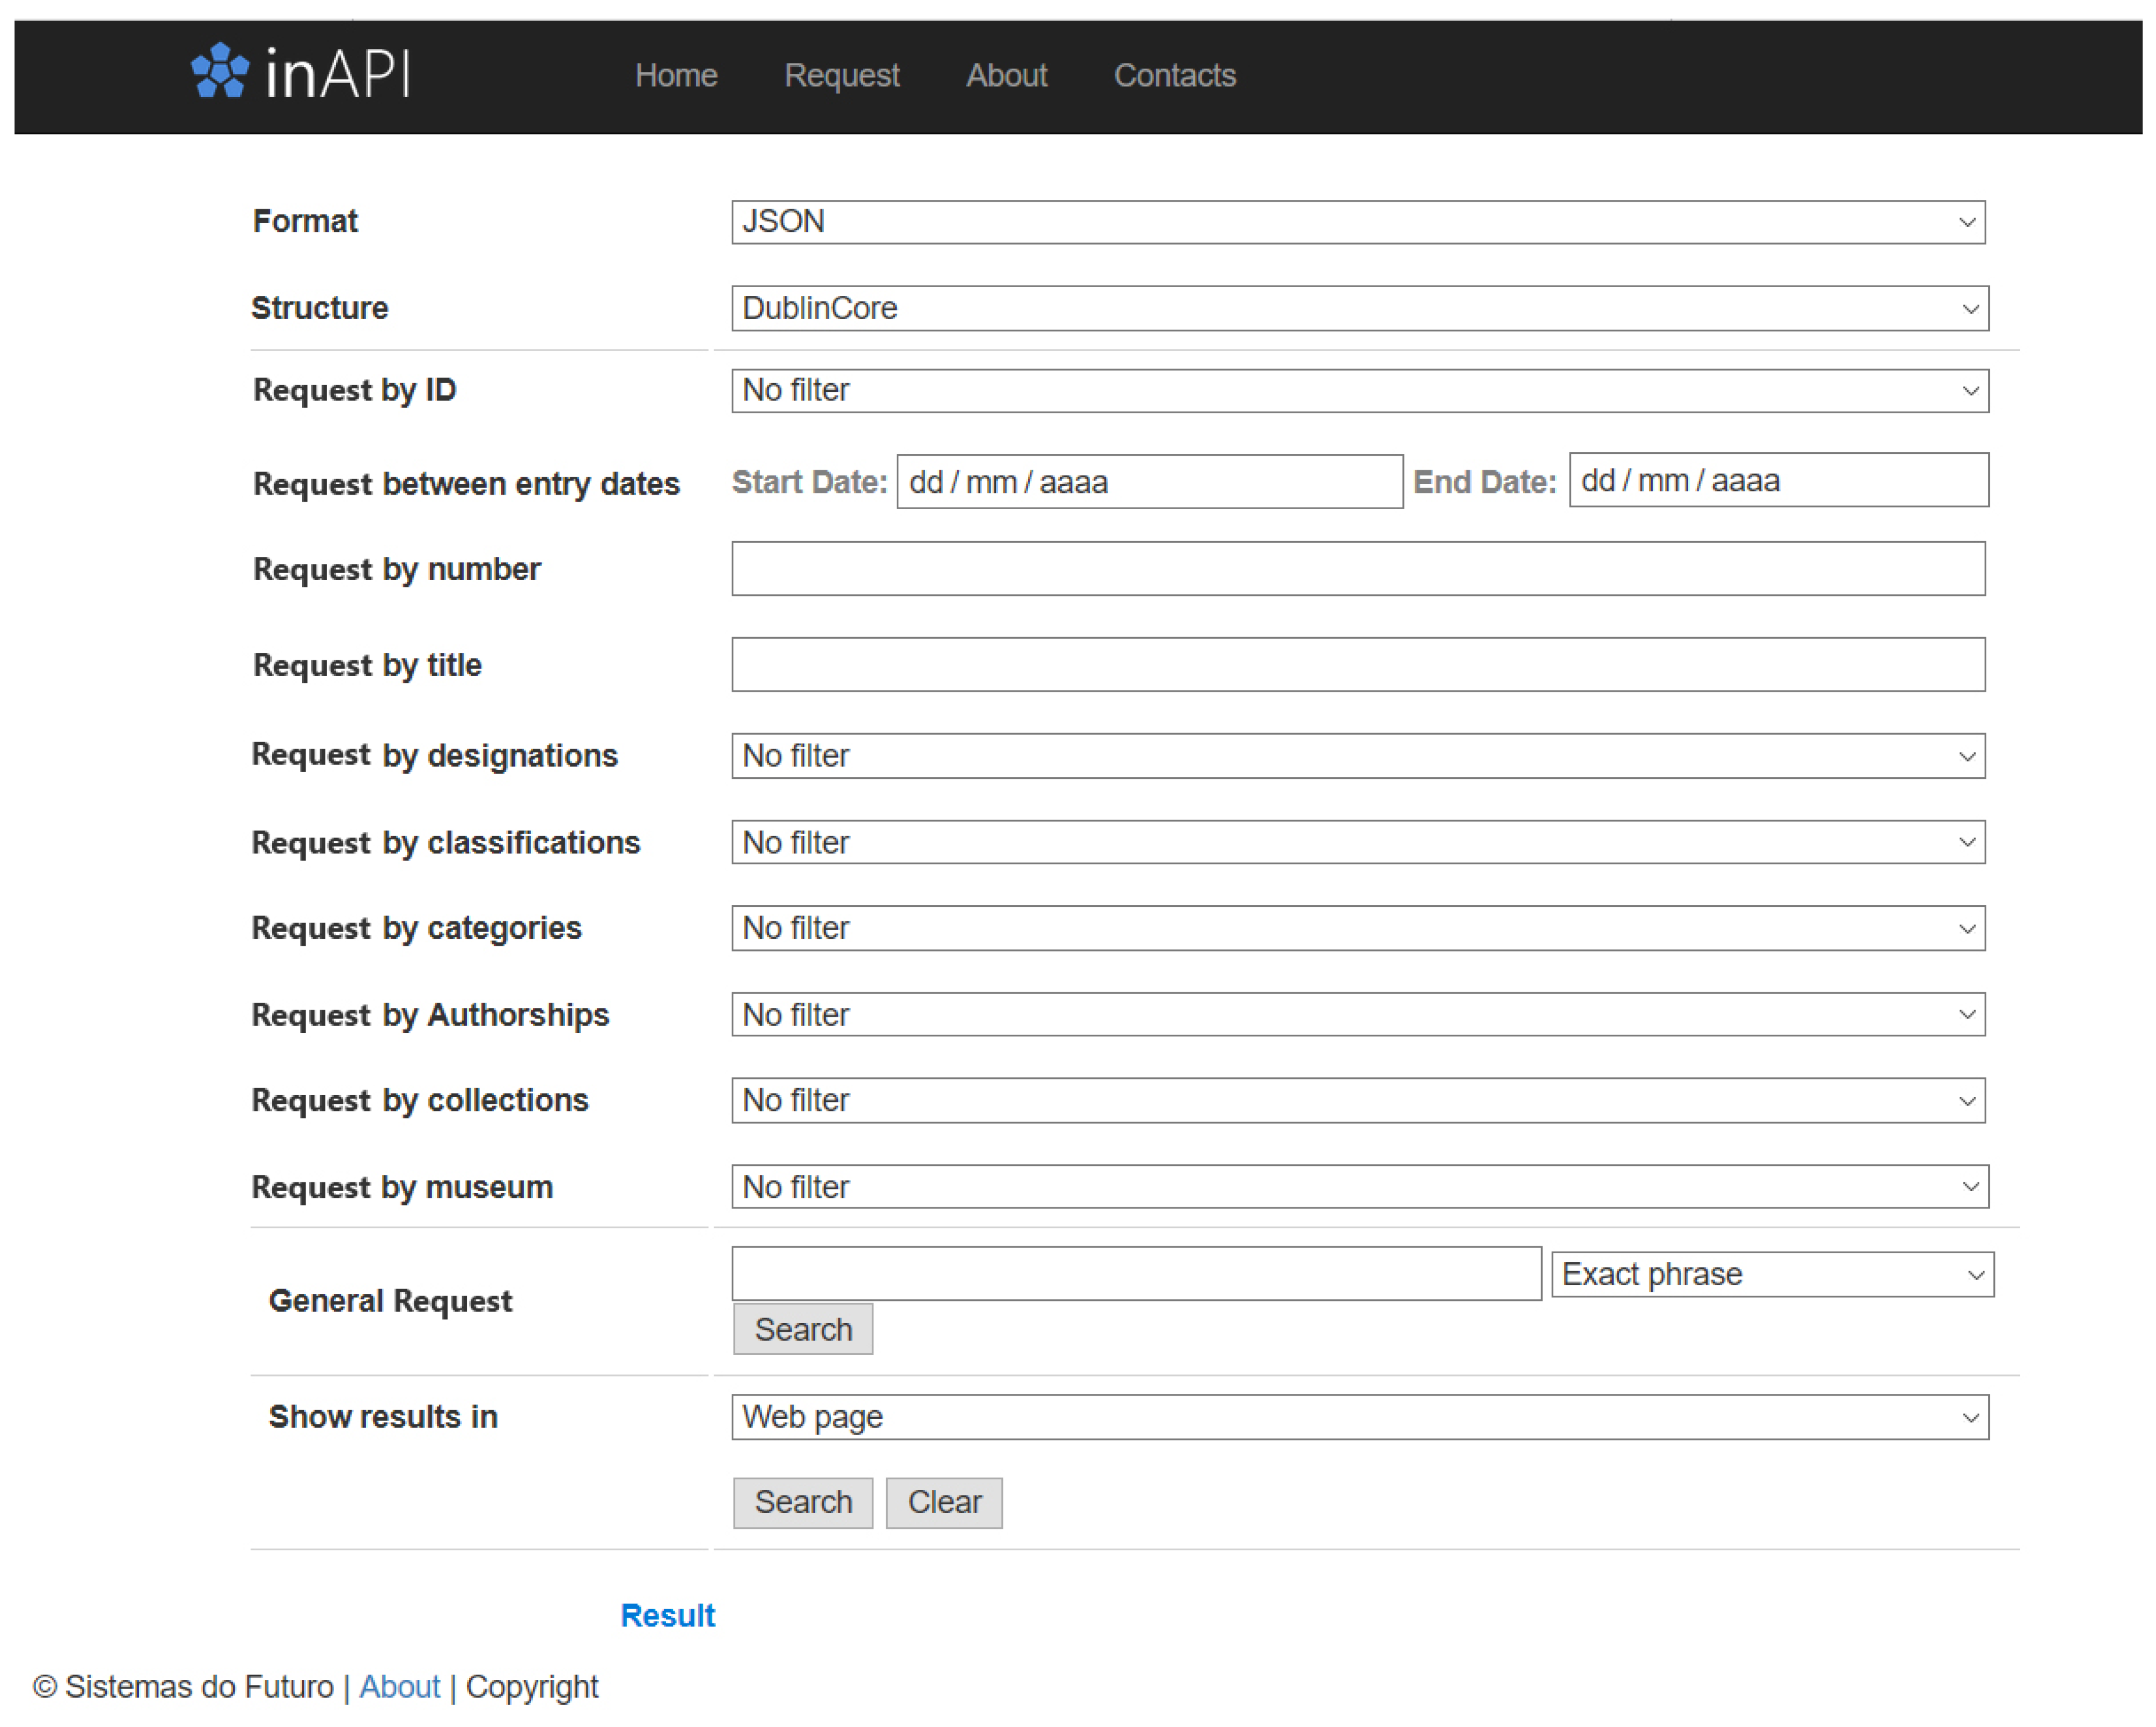Click the Start Date field
This screenshot has width=2156, height=1727.
click(1149, 482)
